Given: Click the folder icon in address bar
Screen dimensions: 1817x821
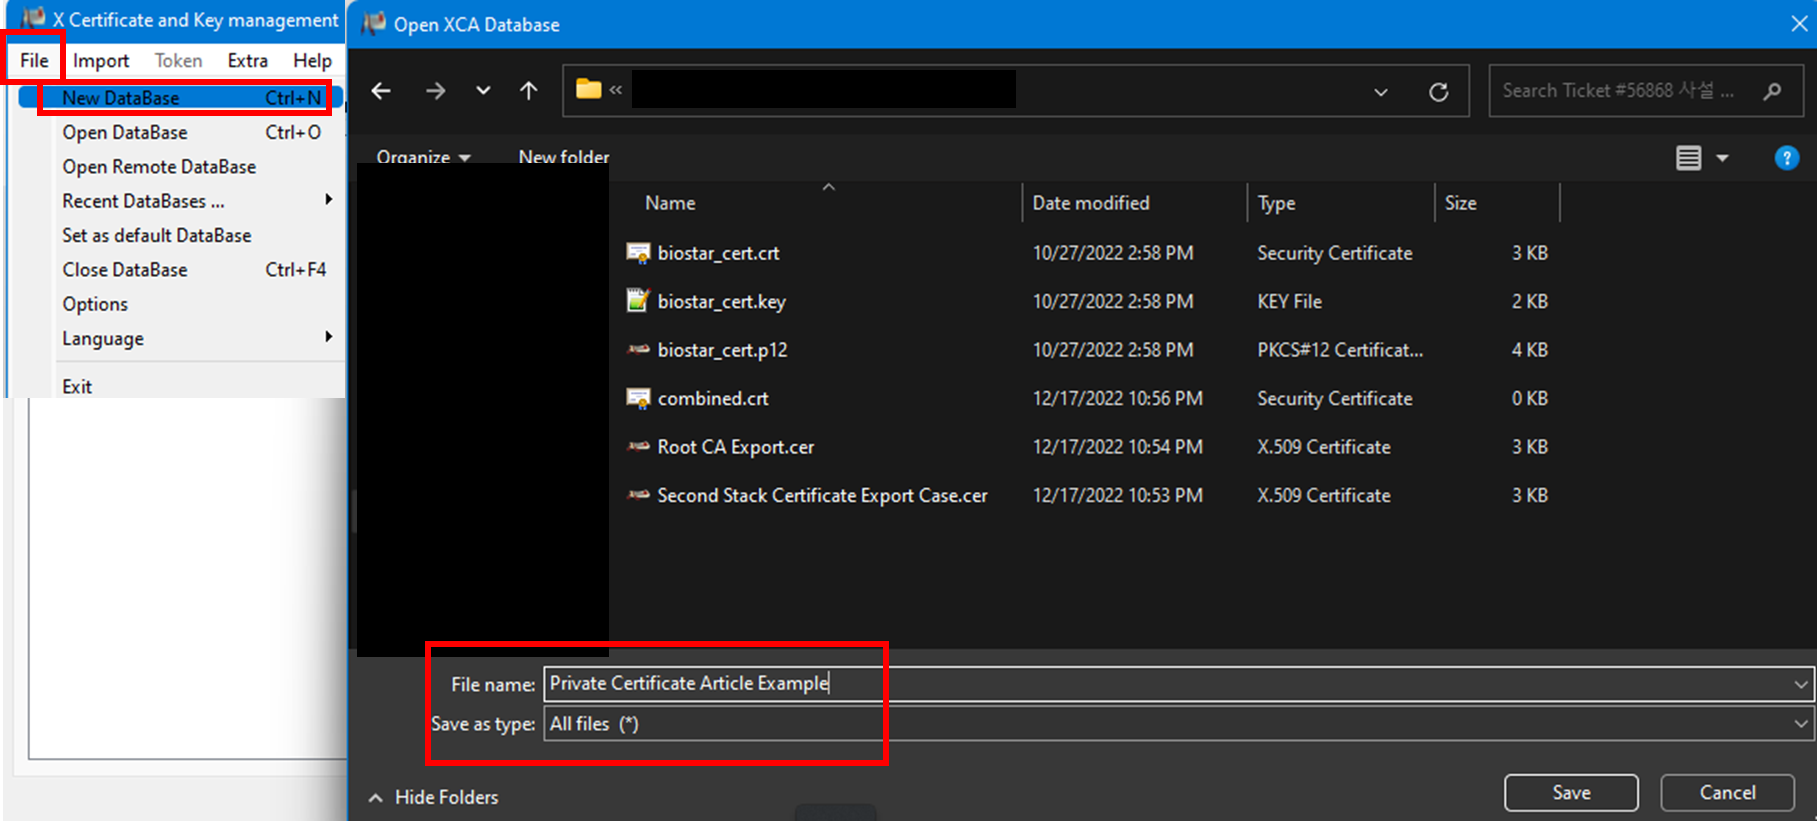Looking at the screenshot, I should point(589,89).
